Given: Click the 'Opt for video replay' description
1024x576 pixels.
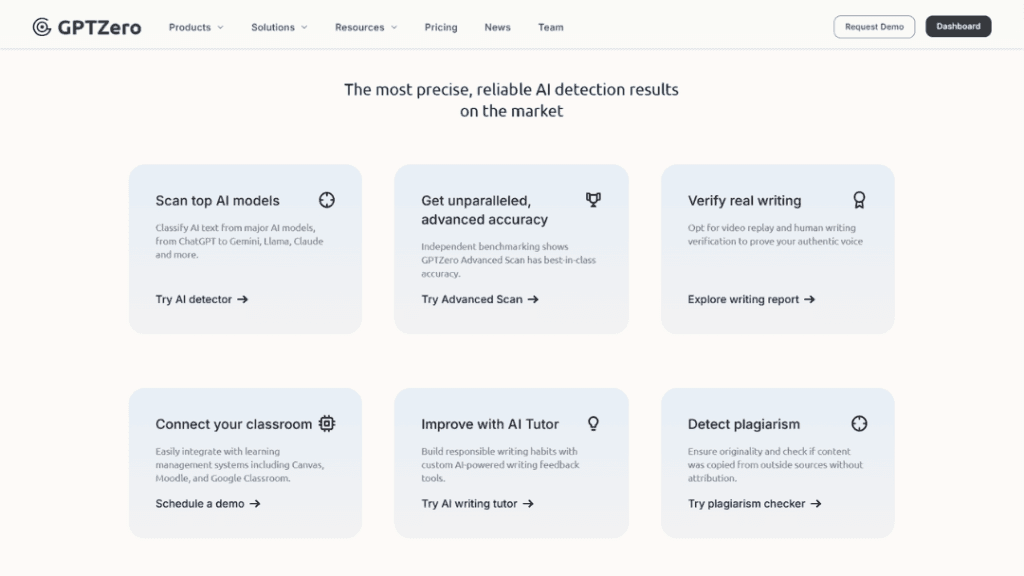Looking at the screenshot, I should (775, 234).
